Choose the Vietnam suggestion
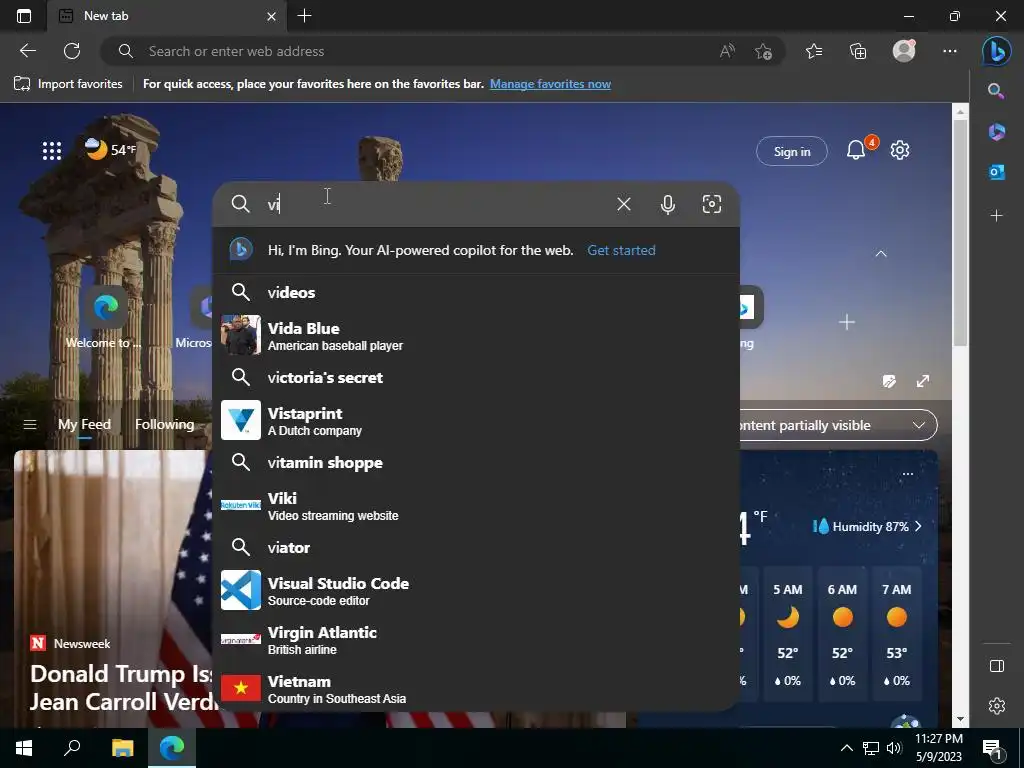 (x=476, y=688)
